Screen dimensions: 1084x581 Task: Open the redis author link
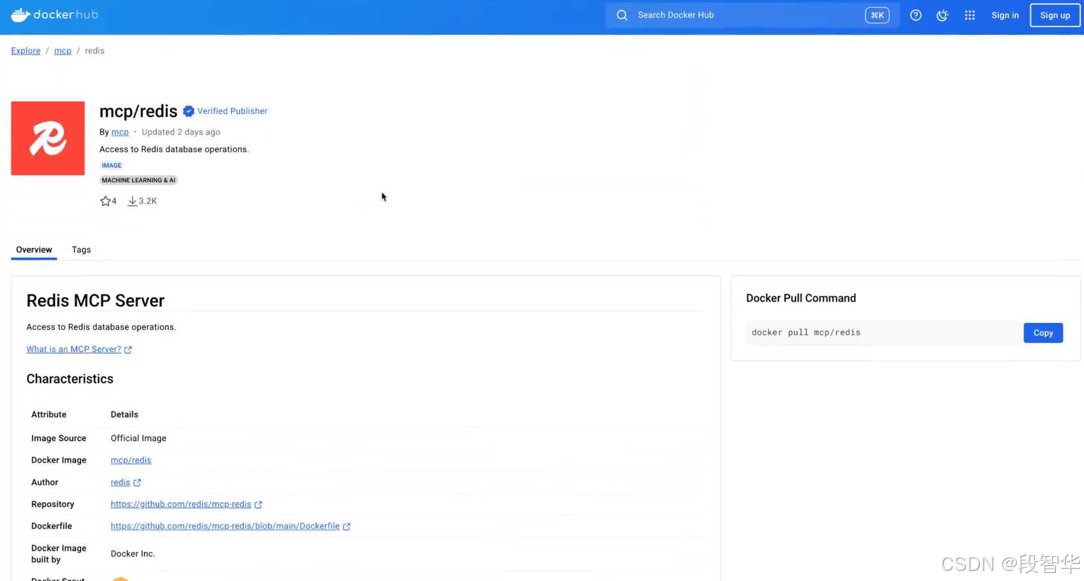tap(120, 482)
